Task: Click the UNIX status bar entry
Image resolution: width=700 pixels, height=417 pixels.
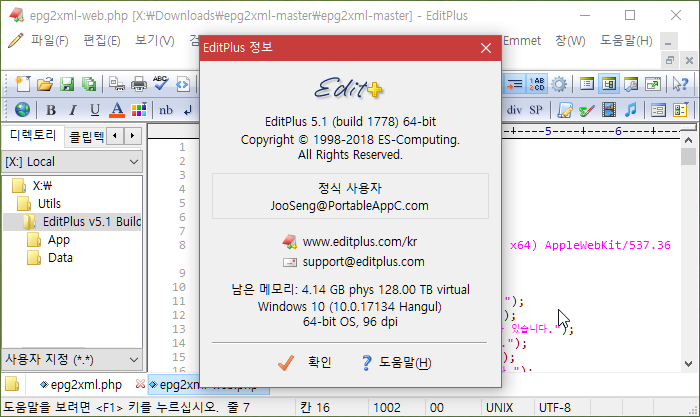Action: 499,408
